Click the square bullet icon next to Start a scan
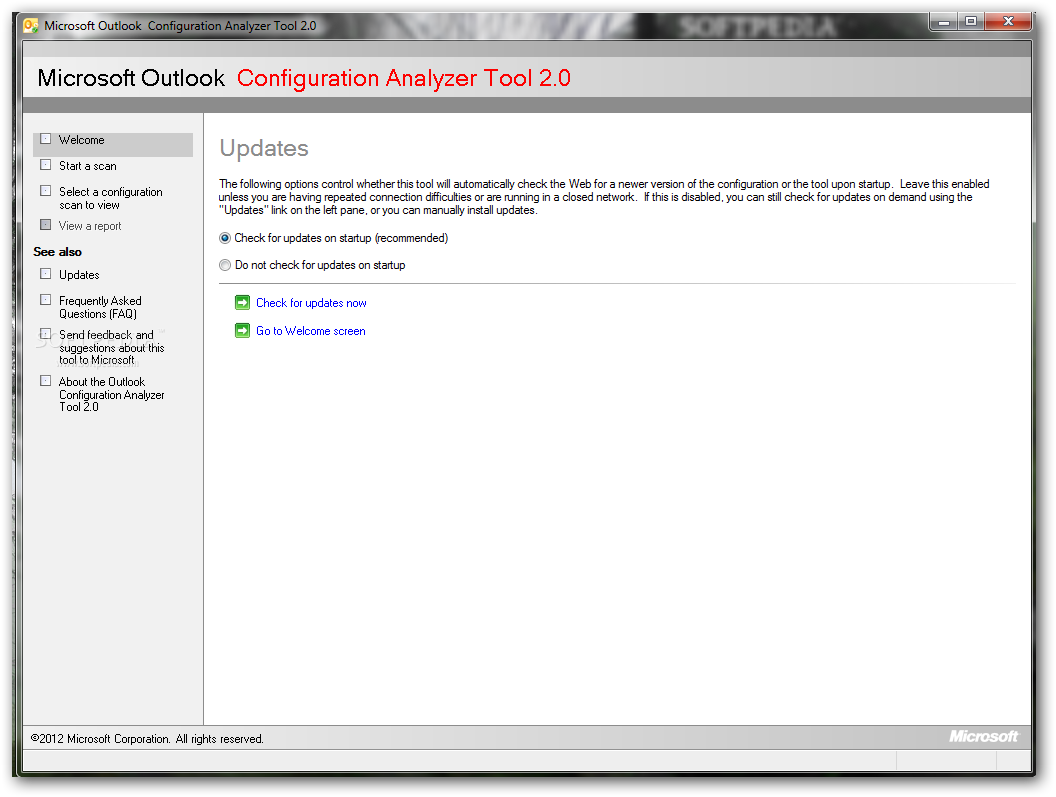1056x797 pixels. pos(46,164)
